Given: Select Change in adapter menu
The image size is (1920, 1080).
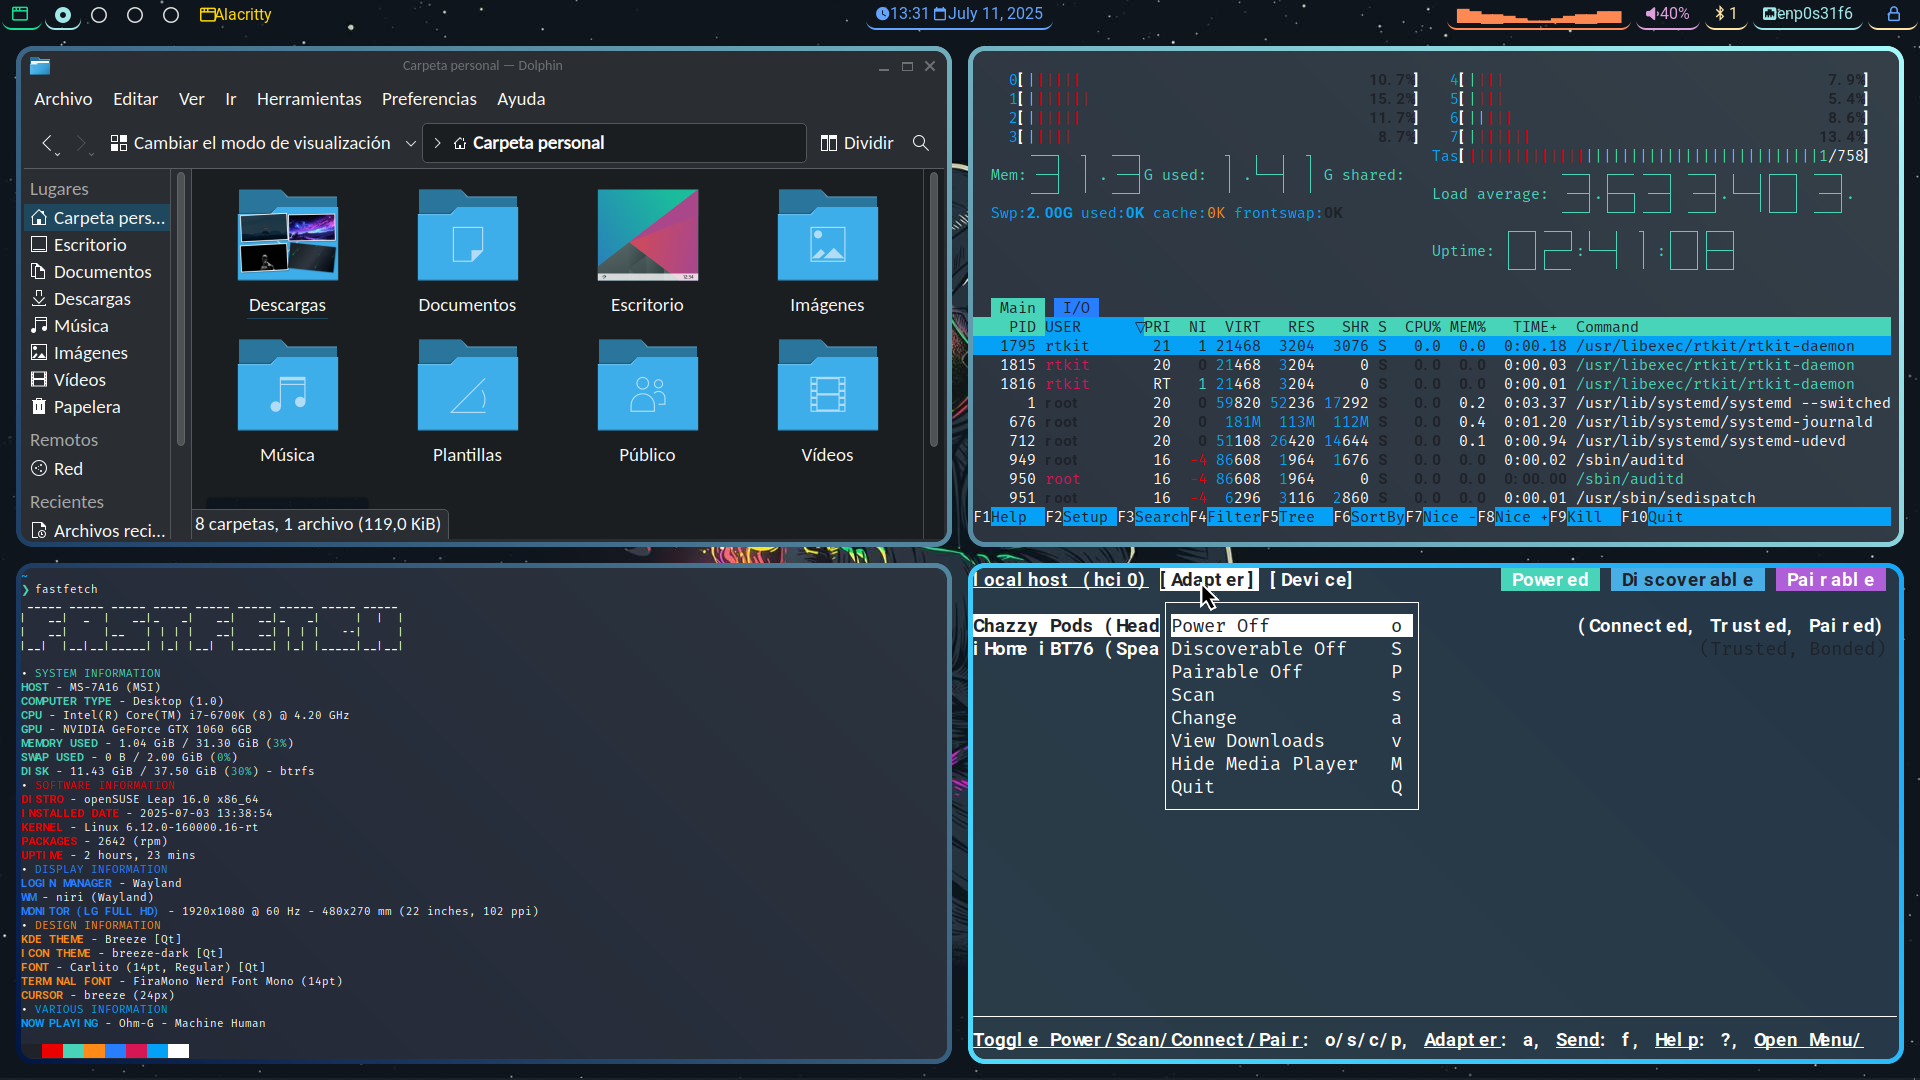Looking at the screenshot, I should tap(1291, 718).
